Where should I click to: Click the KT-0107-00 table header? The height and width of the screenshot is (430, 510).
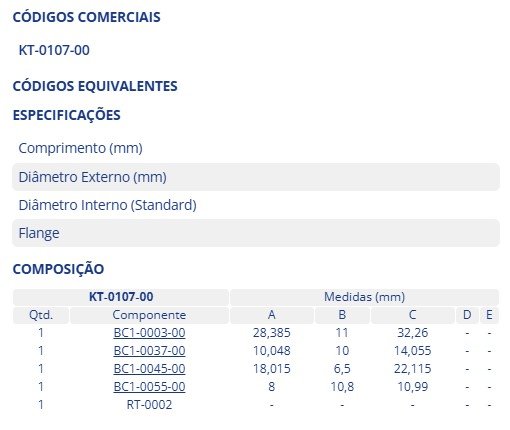click(x=121, y=297)
